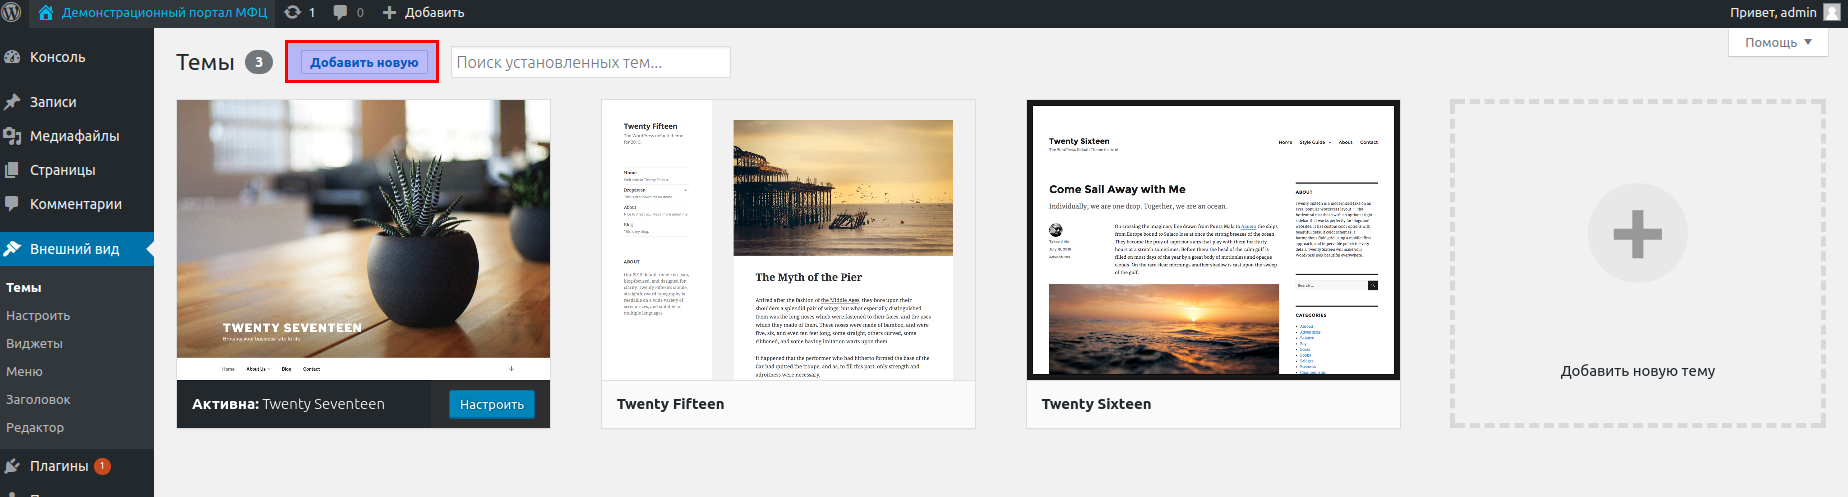
Task: Open the comments bubble icon in admin bar
Action: (x=340, y=12)
